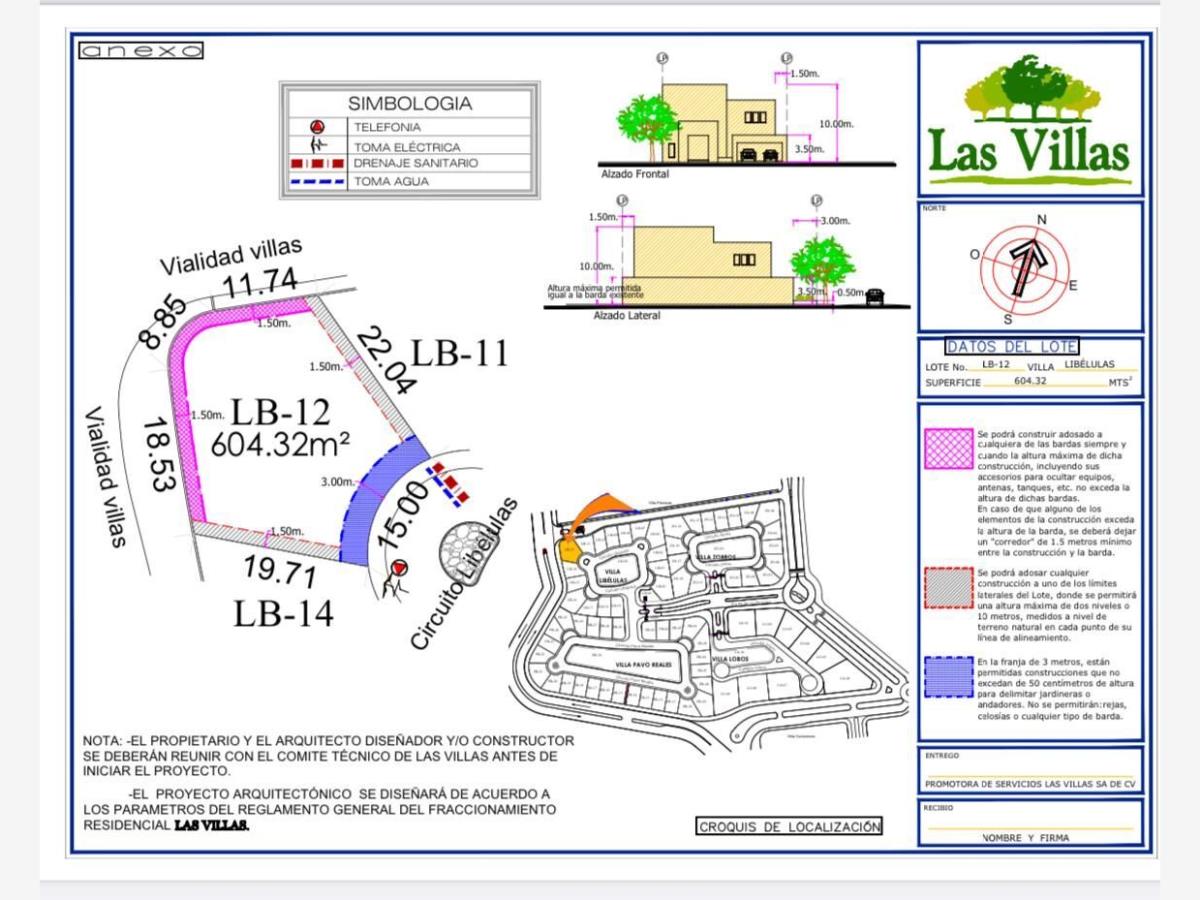Click the compass letter O
The width and height of the screenshot is (1200, 900).
(x=975, y=254)
